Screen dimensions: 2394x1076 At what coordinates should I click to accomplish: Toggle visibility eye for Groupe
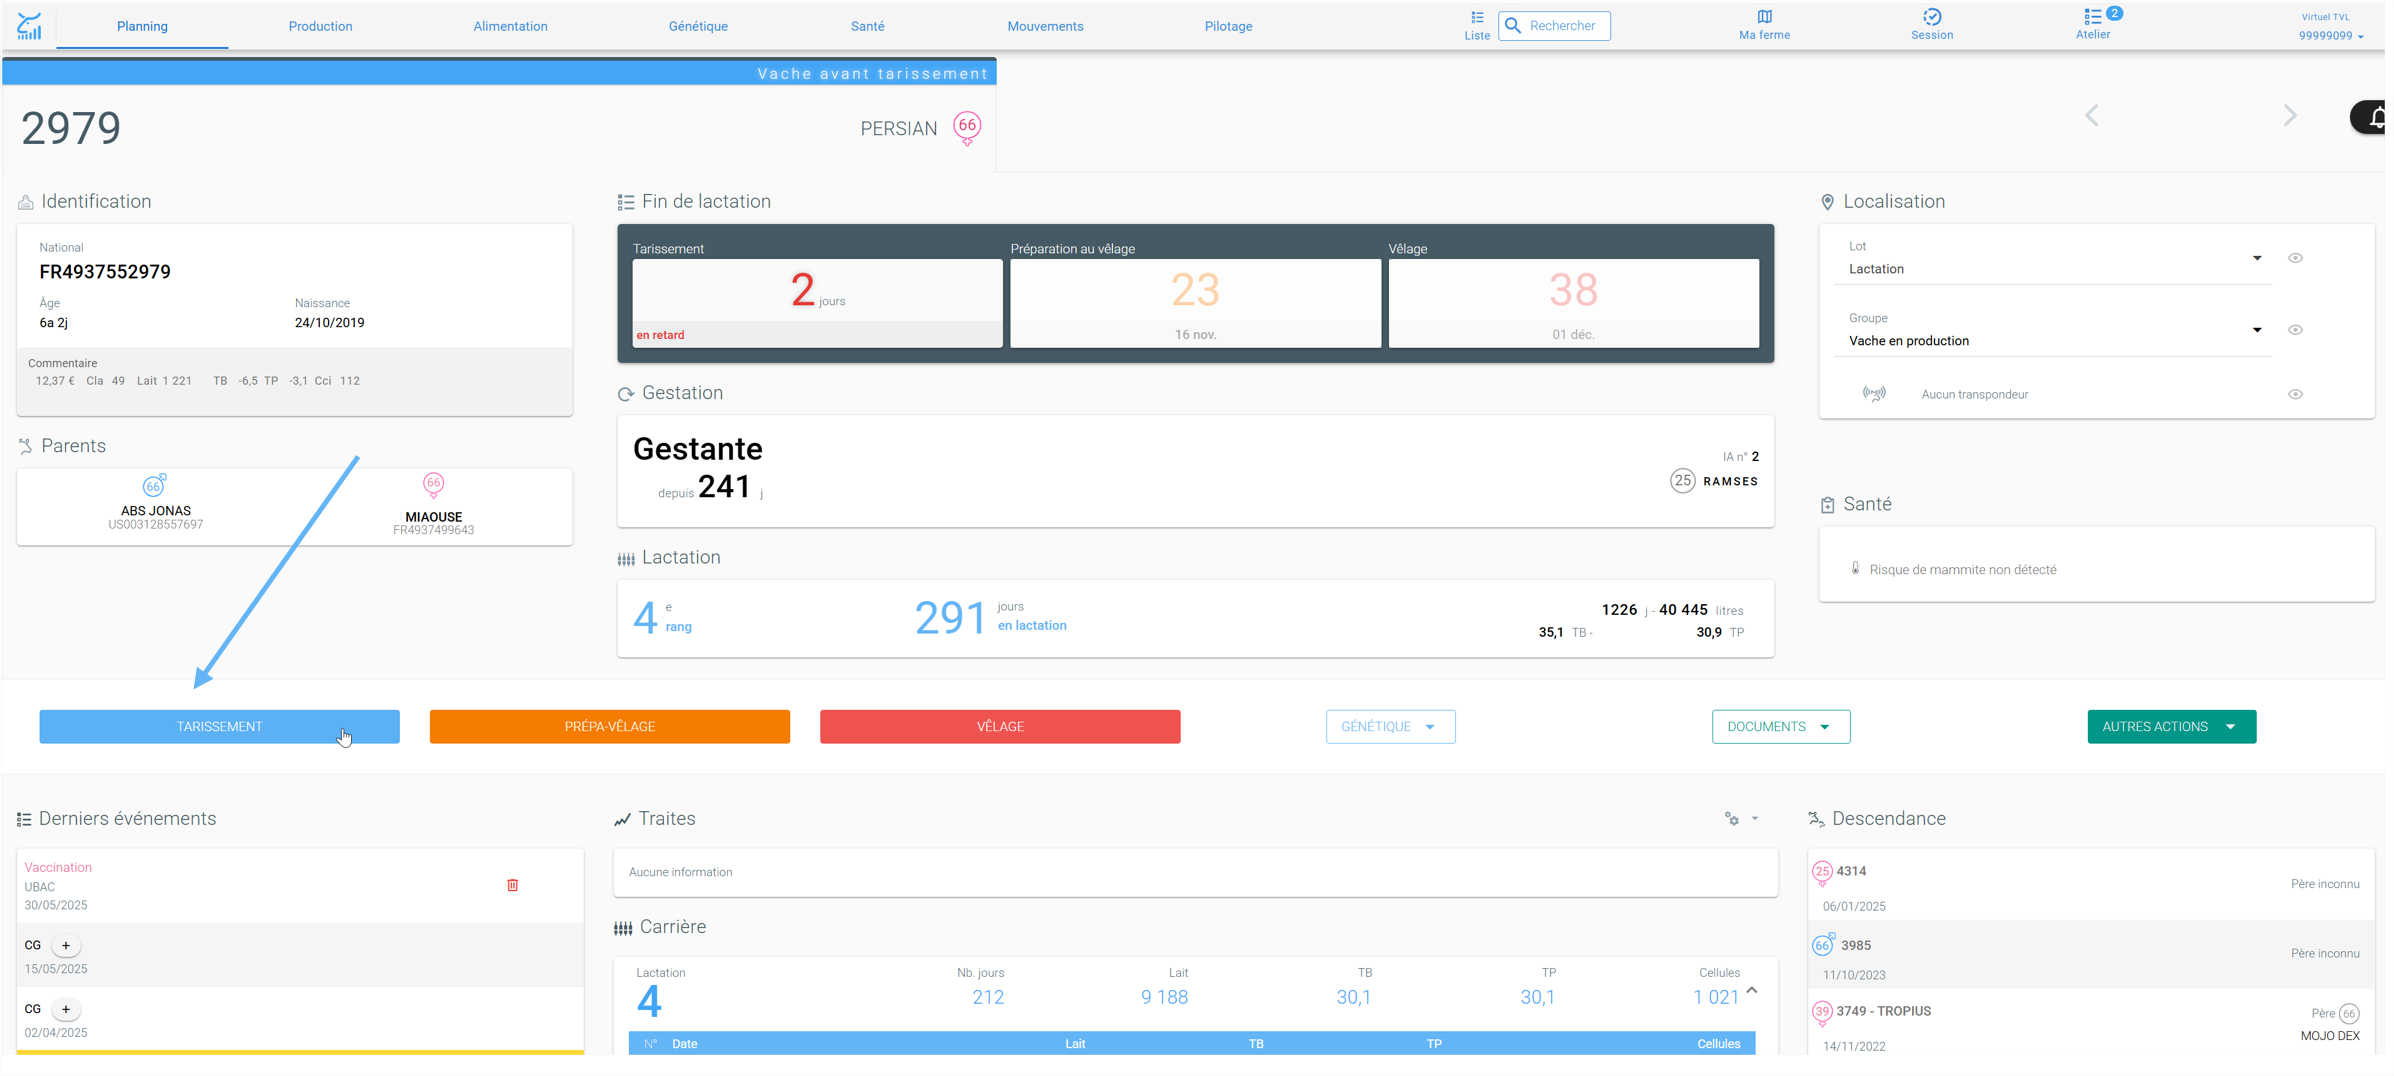2296,330
